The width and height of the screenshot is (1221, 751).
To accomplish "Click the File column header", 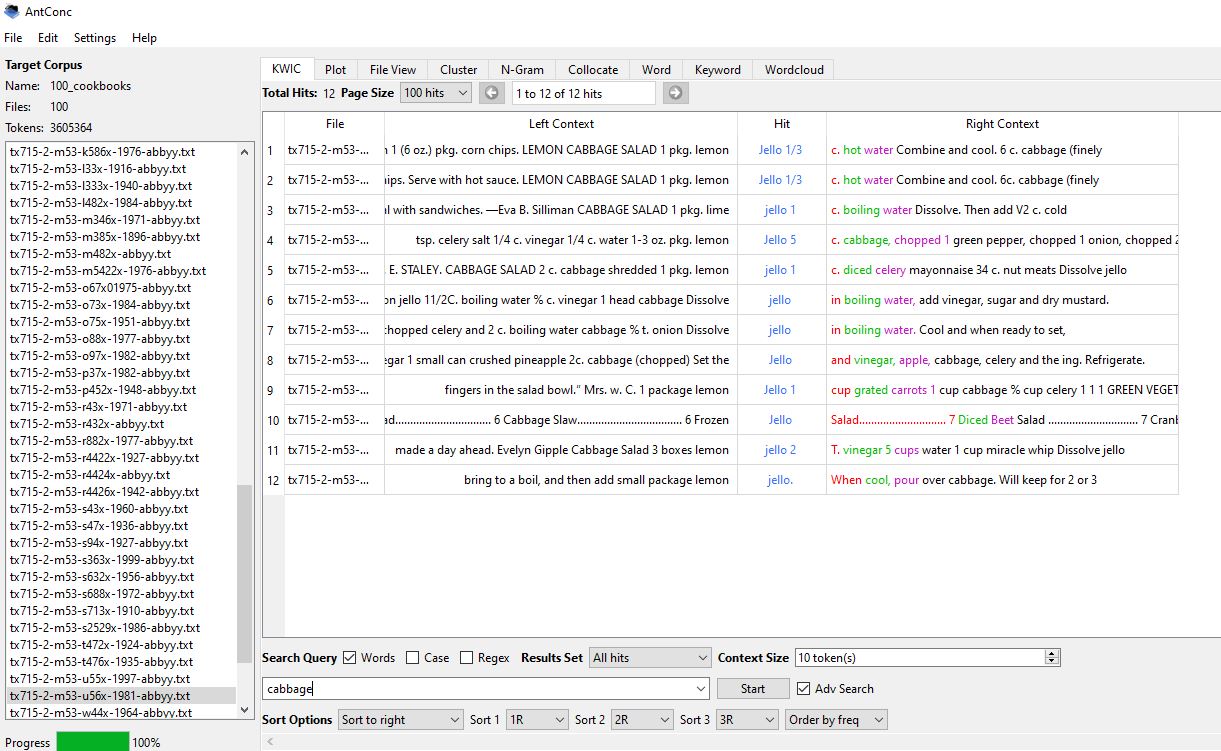I will coord(335,124).
